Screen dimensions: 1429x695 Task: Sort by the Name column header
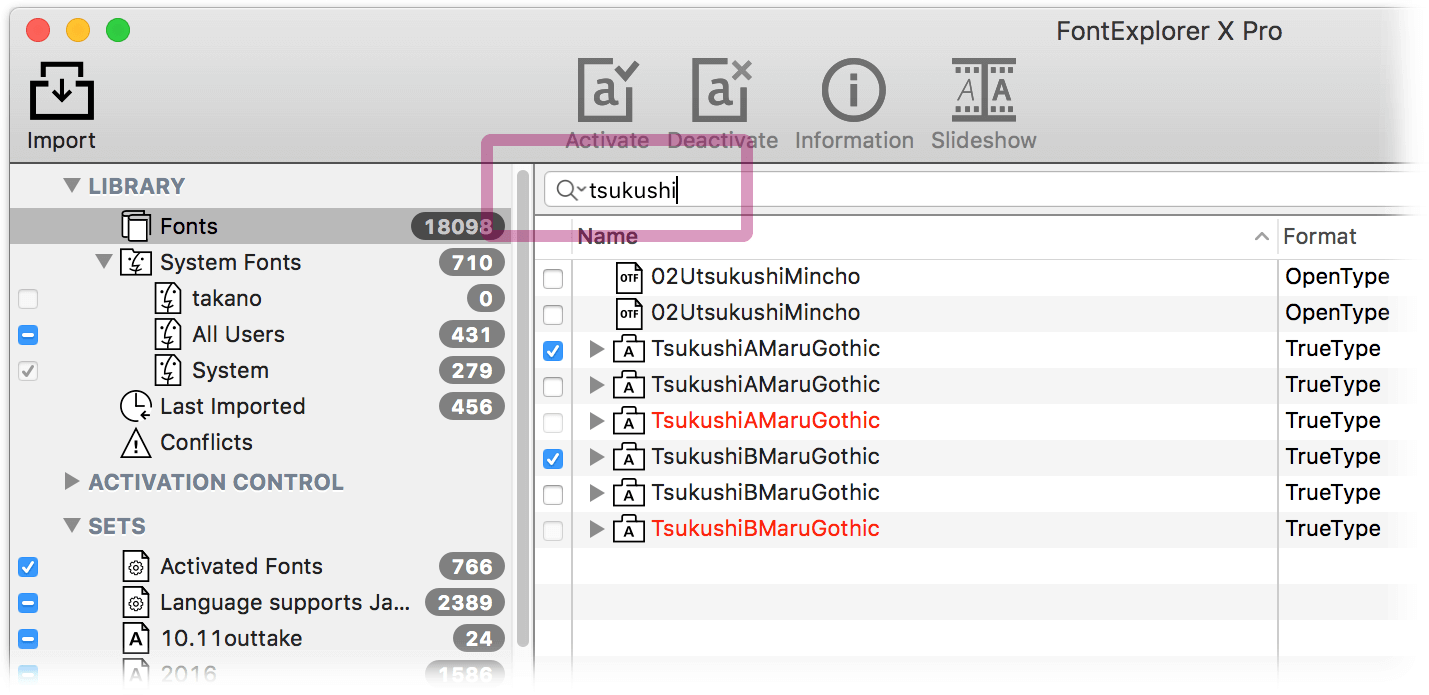point(607,237)
